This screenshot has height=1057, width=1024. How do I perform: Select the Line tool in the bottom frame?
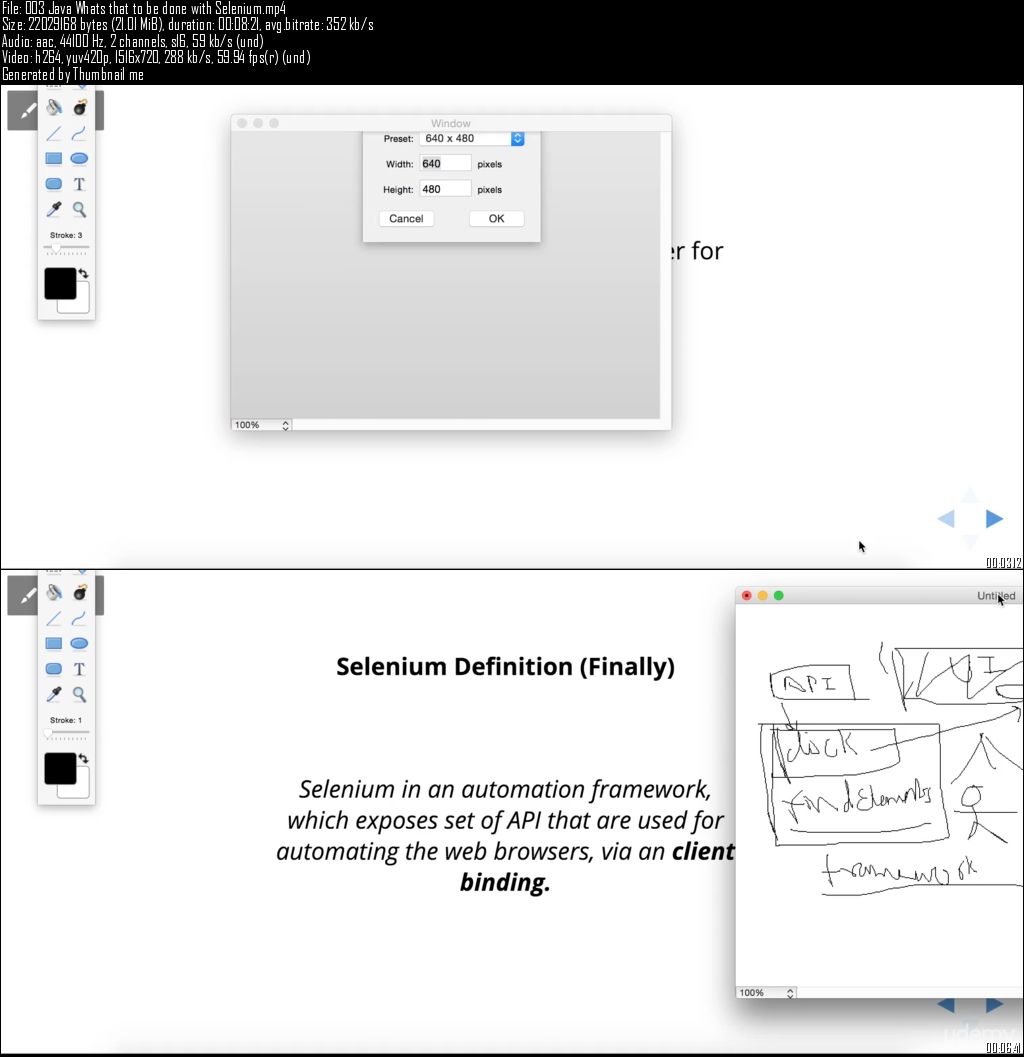point(54,618)
